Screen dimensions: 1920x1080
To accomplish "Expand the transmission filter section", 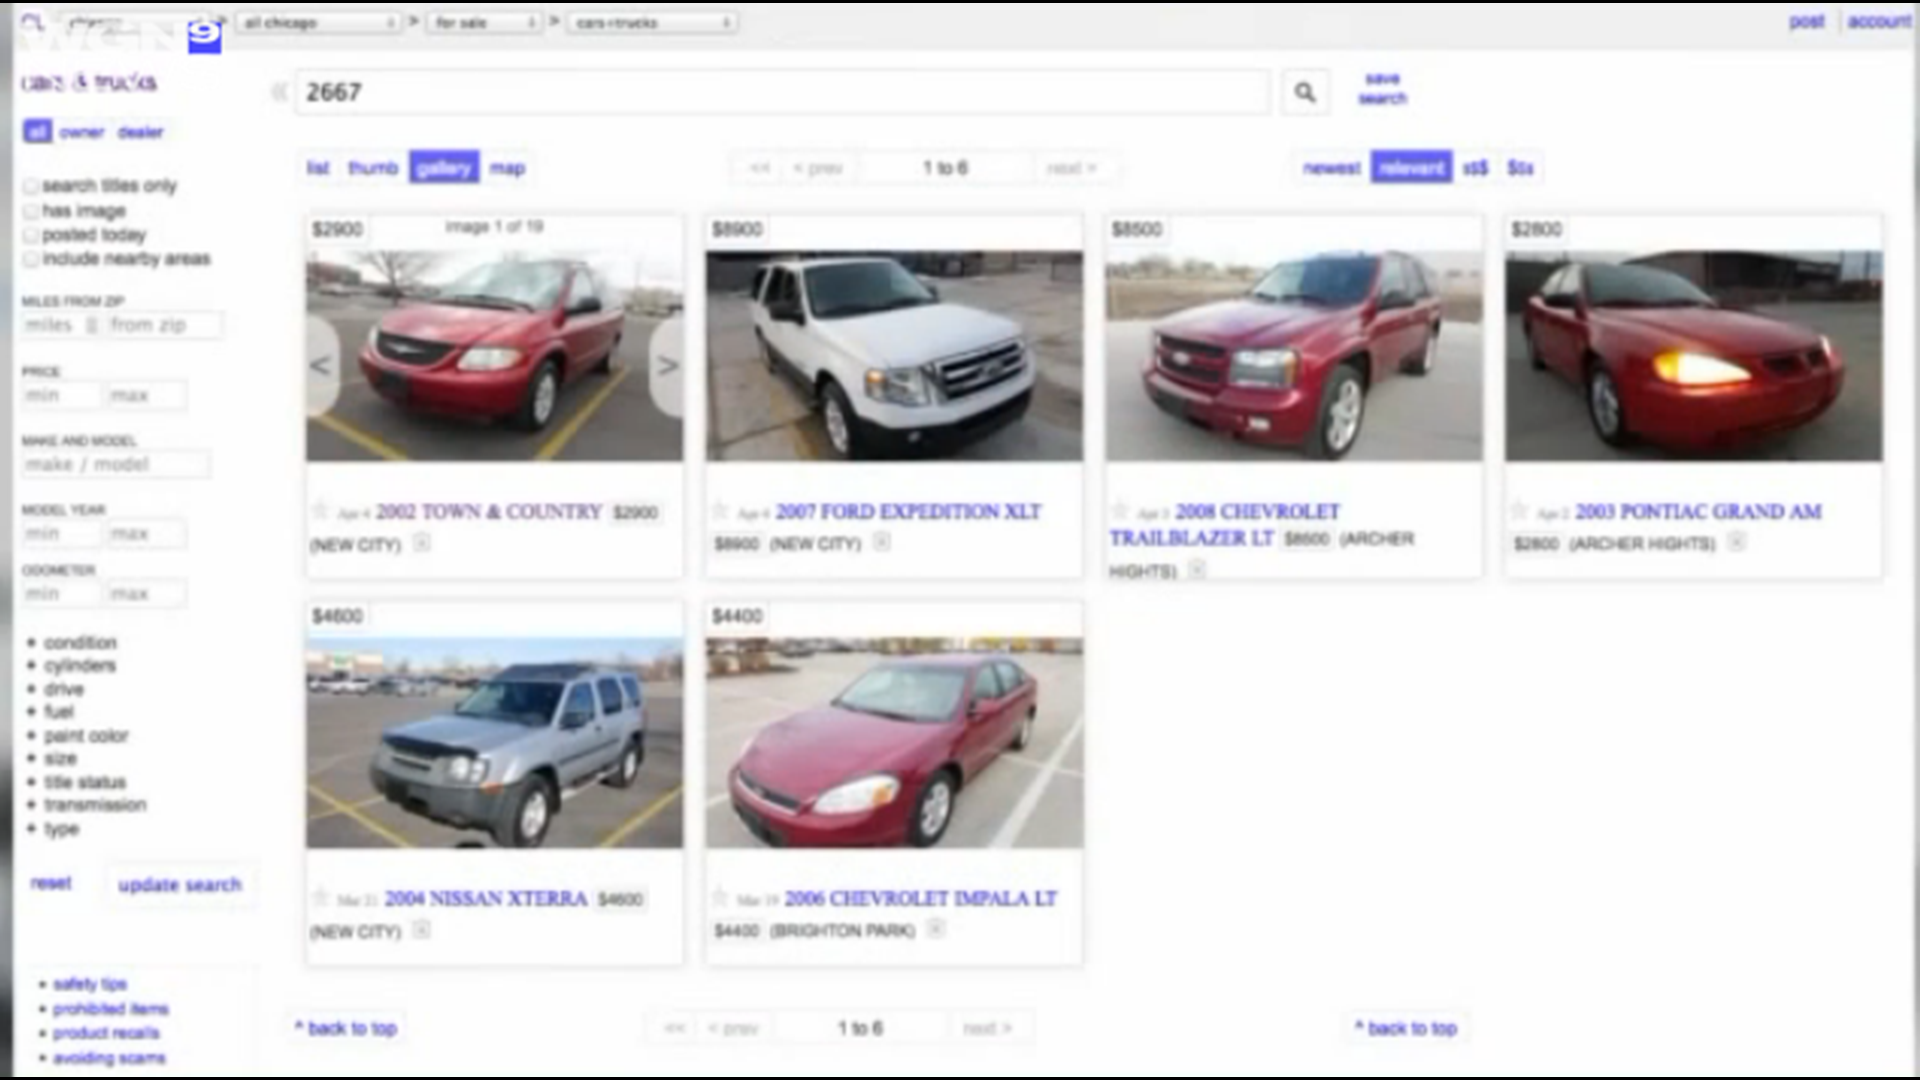I will (x=96, y=804).
